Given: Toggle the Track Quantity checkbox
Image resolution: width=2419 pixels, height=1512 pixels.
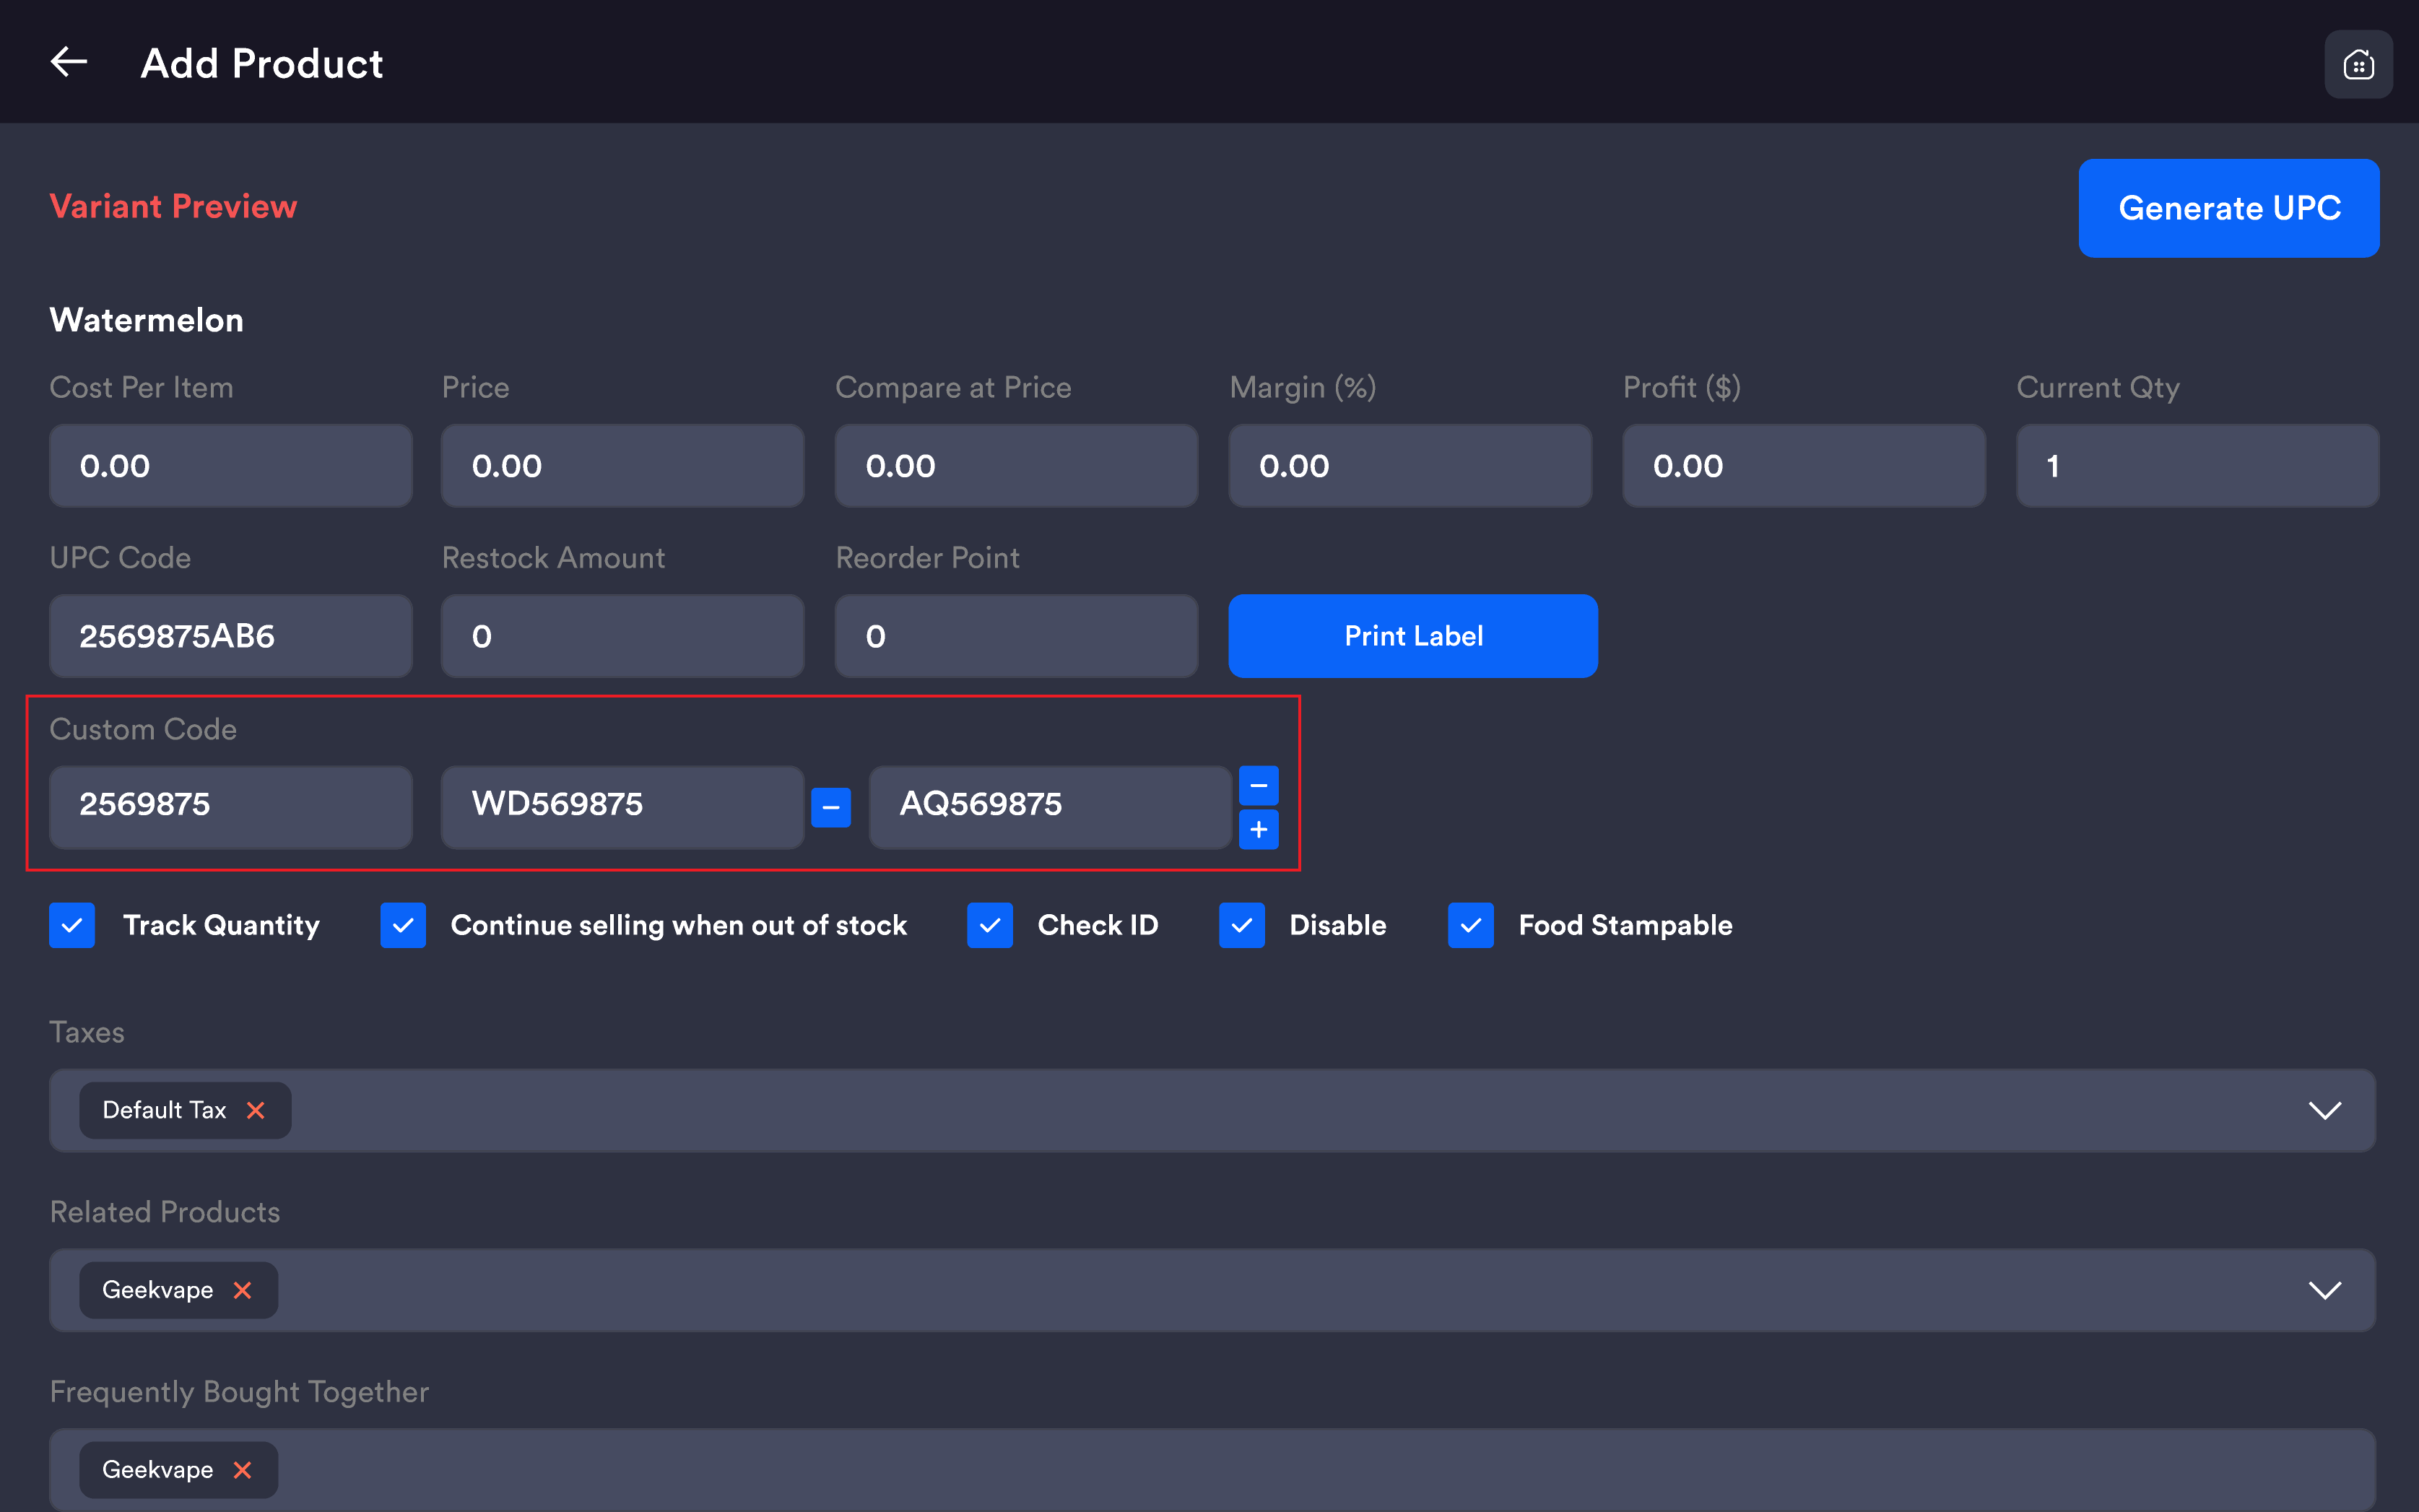Looking at the screenshot, I should pyautogui.click(x=72, y=925).
